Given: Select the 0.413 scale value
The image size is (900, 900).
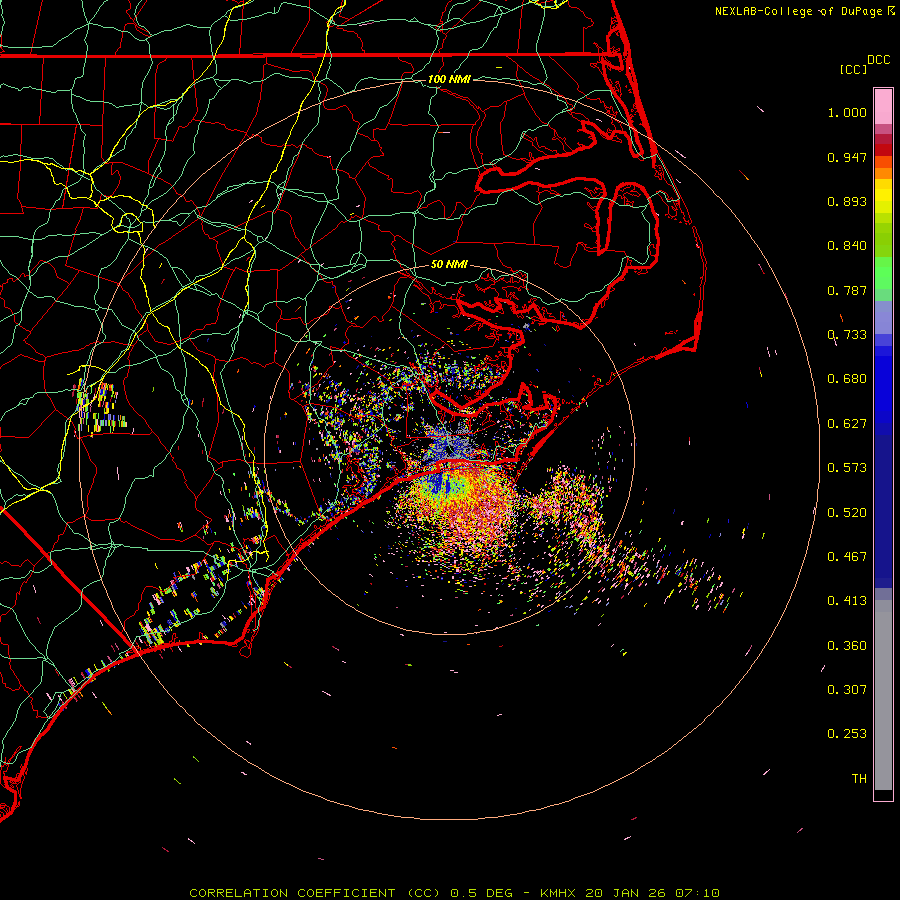Looking at the screenshot, I should (x=847, y=601).
